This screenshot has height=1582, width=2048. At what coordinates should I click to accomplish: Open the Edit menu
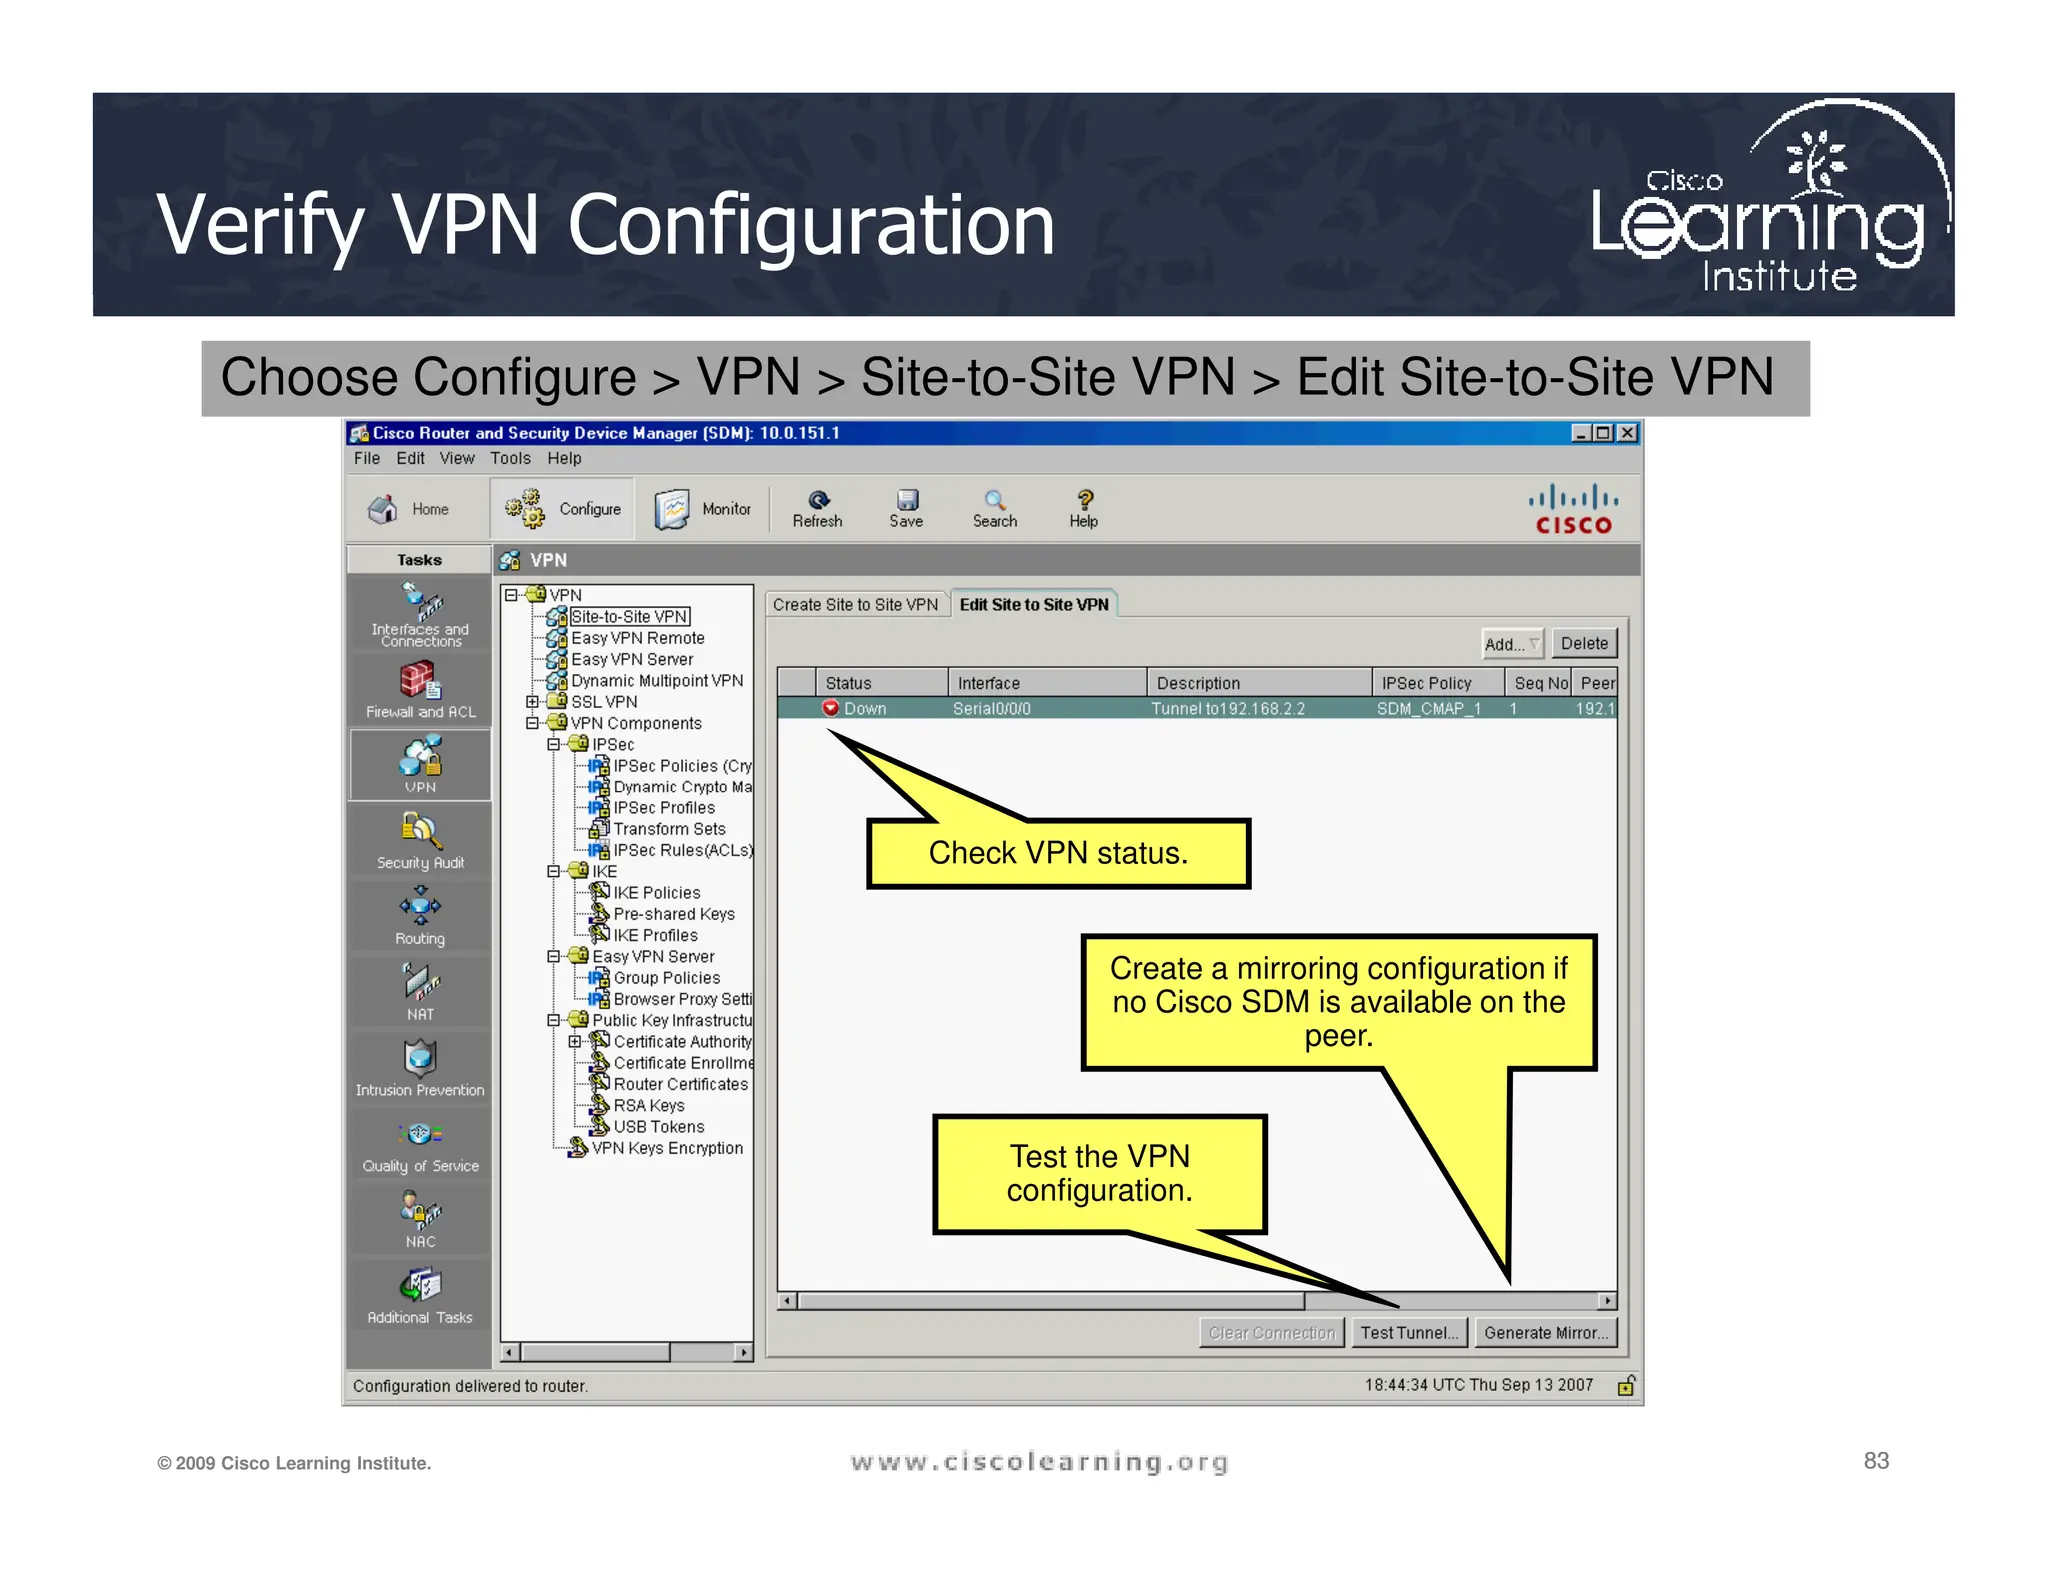410,458
